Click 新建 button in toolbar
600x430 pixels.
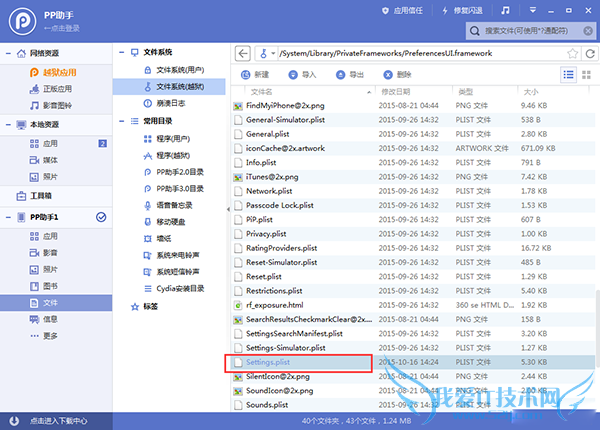255,75
